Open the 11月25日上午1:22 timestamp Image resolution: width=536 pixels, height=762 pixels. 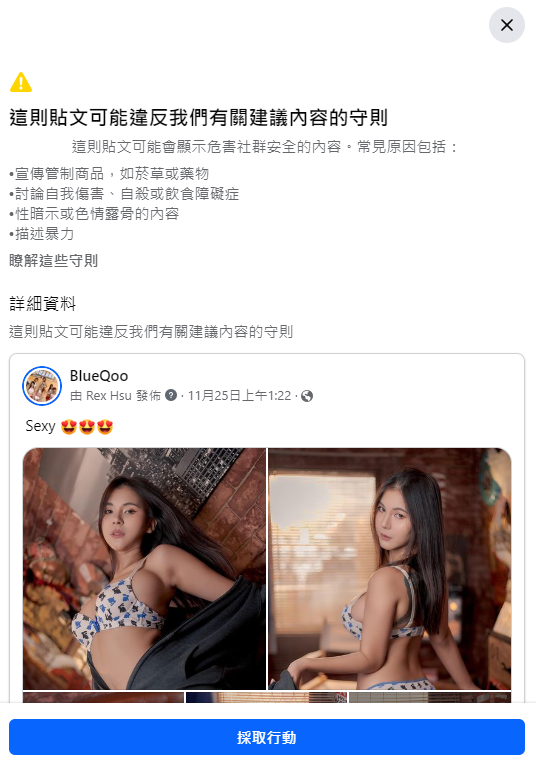click(x=239, y=396)
